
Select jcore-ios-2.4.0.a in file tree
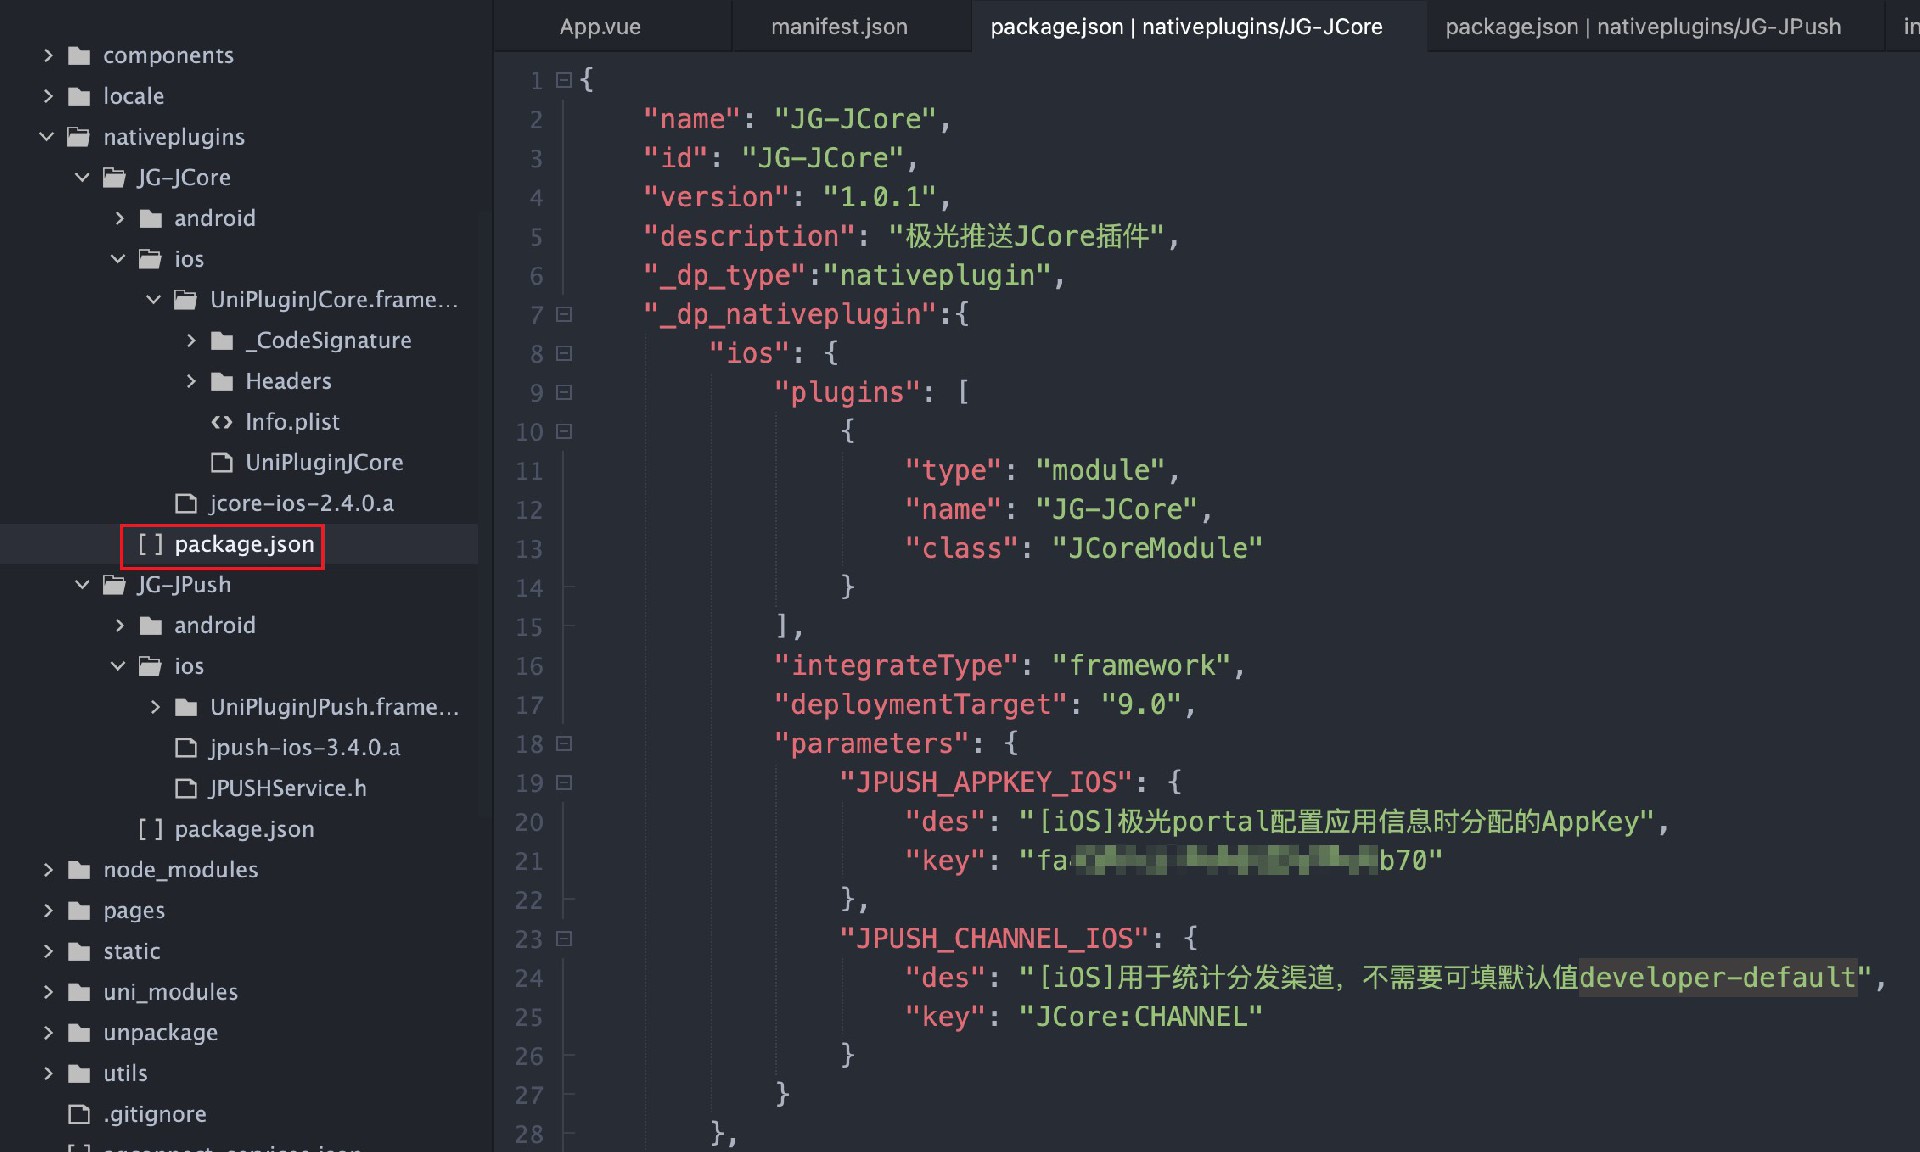[301, 503]
